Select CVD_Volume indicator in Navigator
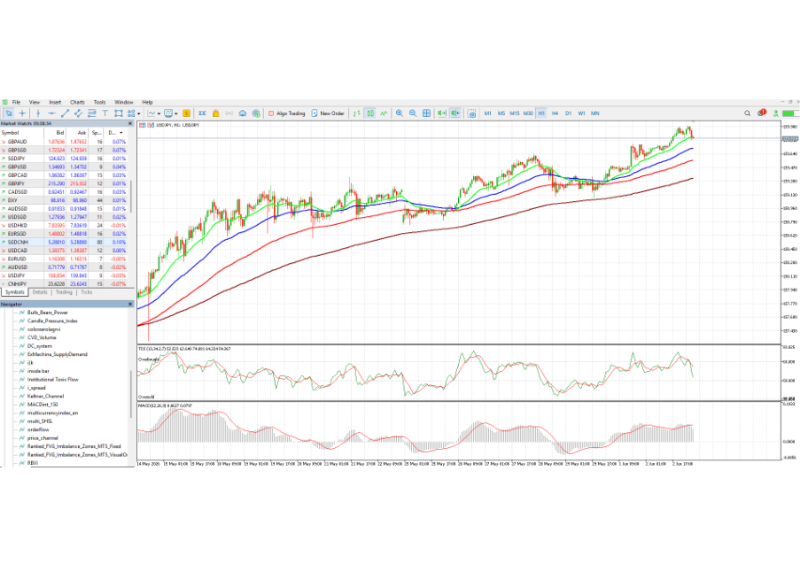800x568 pixels. pyautogui.click(x=41, y=338)
